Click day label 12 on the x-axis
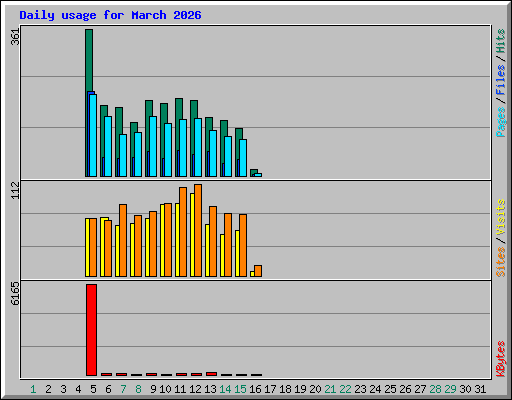Image resolution: width=512 pixels, height=400 pixels. (x=195, y=389)
